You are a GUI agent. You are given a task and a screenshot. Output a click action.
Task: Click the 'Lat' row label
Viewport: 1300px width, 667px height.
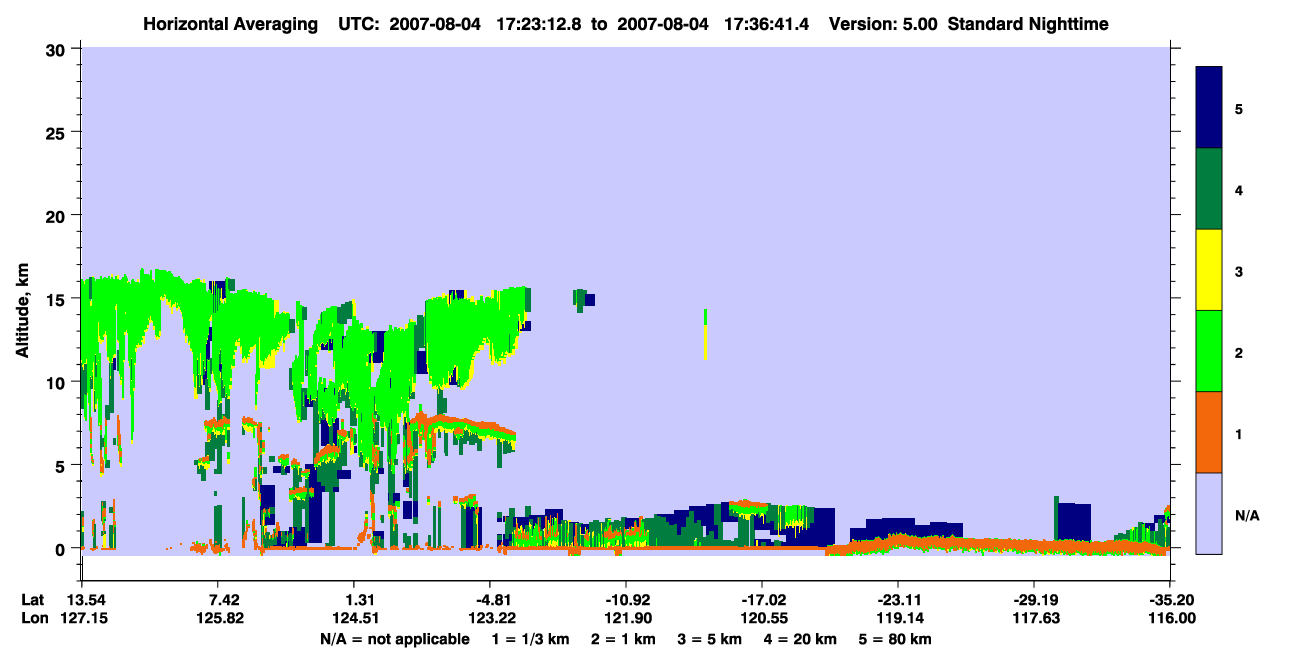(32, 600)
